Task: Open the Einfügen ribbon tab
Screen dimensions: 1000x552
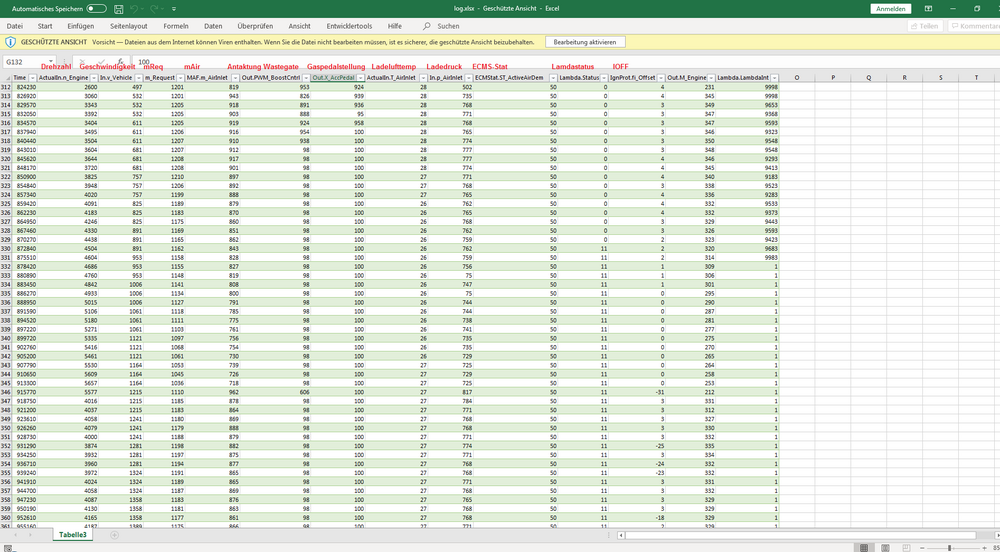Action: coord(80,26)
